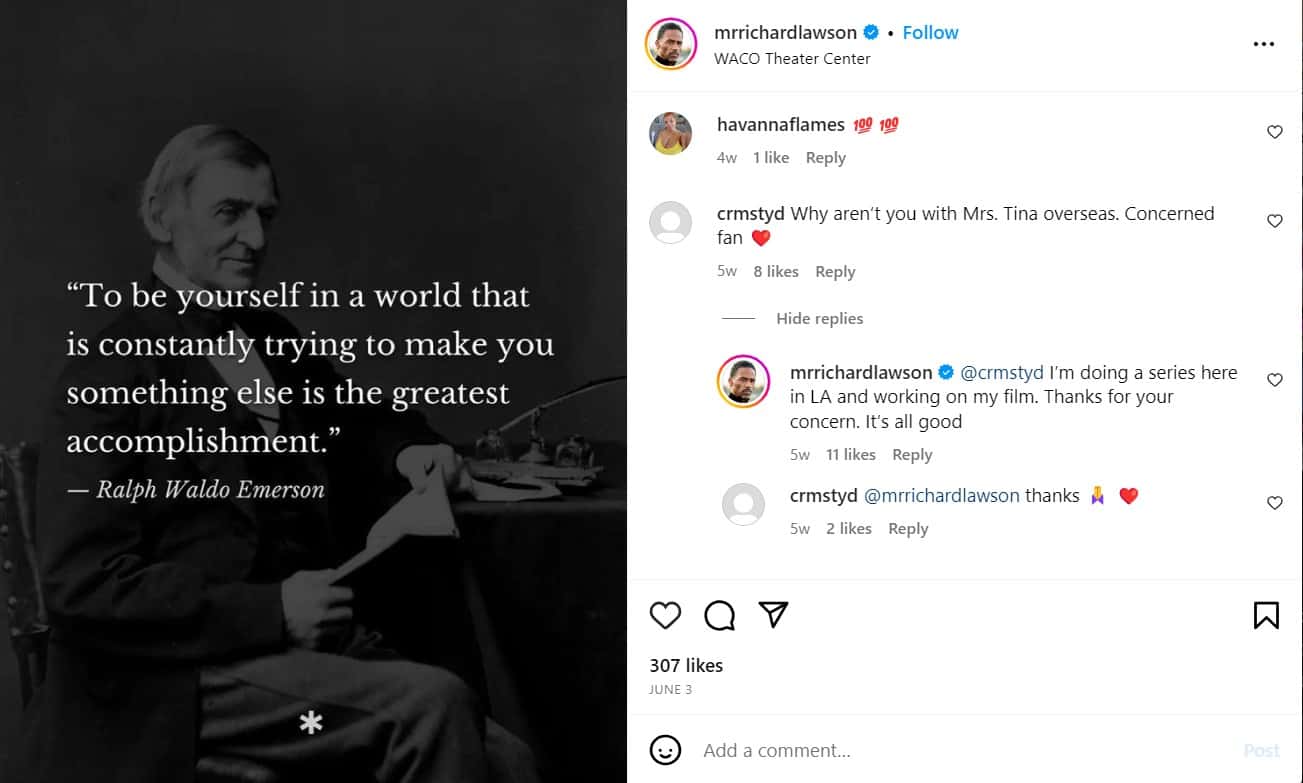
Task: View the 307 likes list
Action: click(x=685, y=665)
